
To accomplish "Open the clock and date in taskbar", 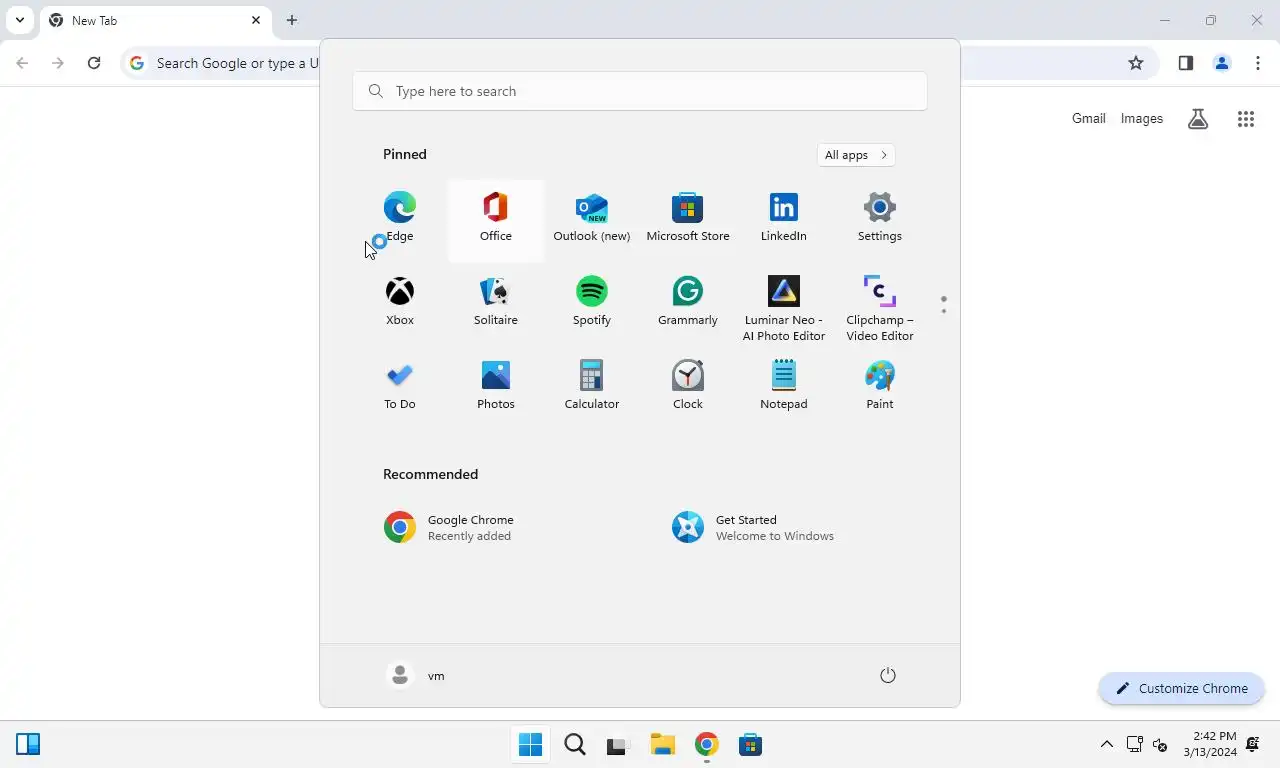I will point(1210,744).
